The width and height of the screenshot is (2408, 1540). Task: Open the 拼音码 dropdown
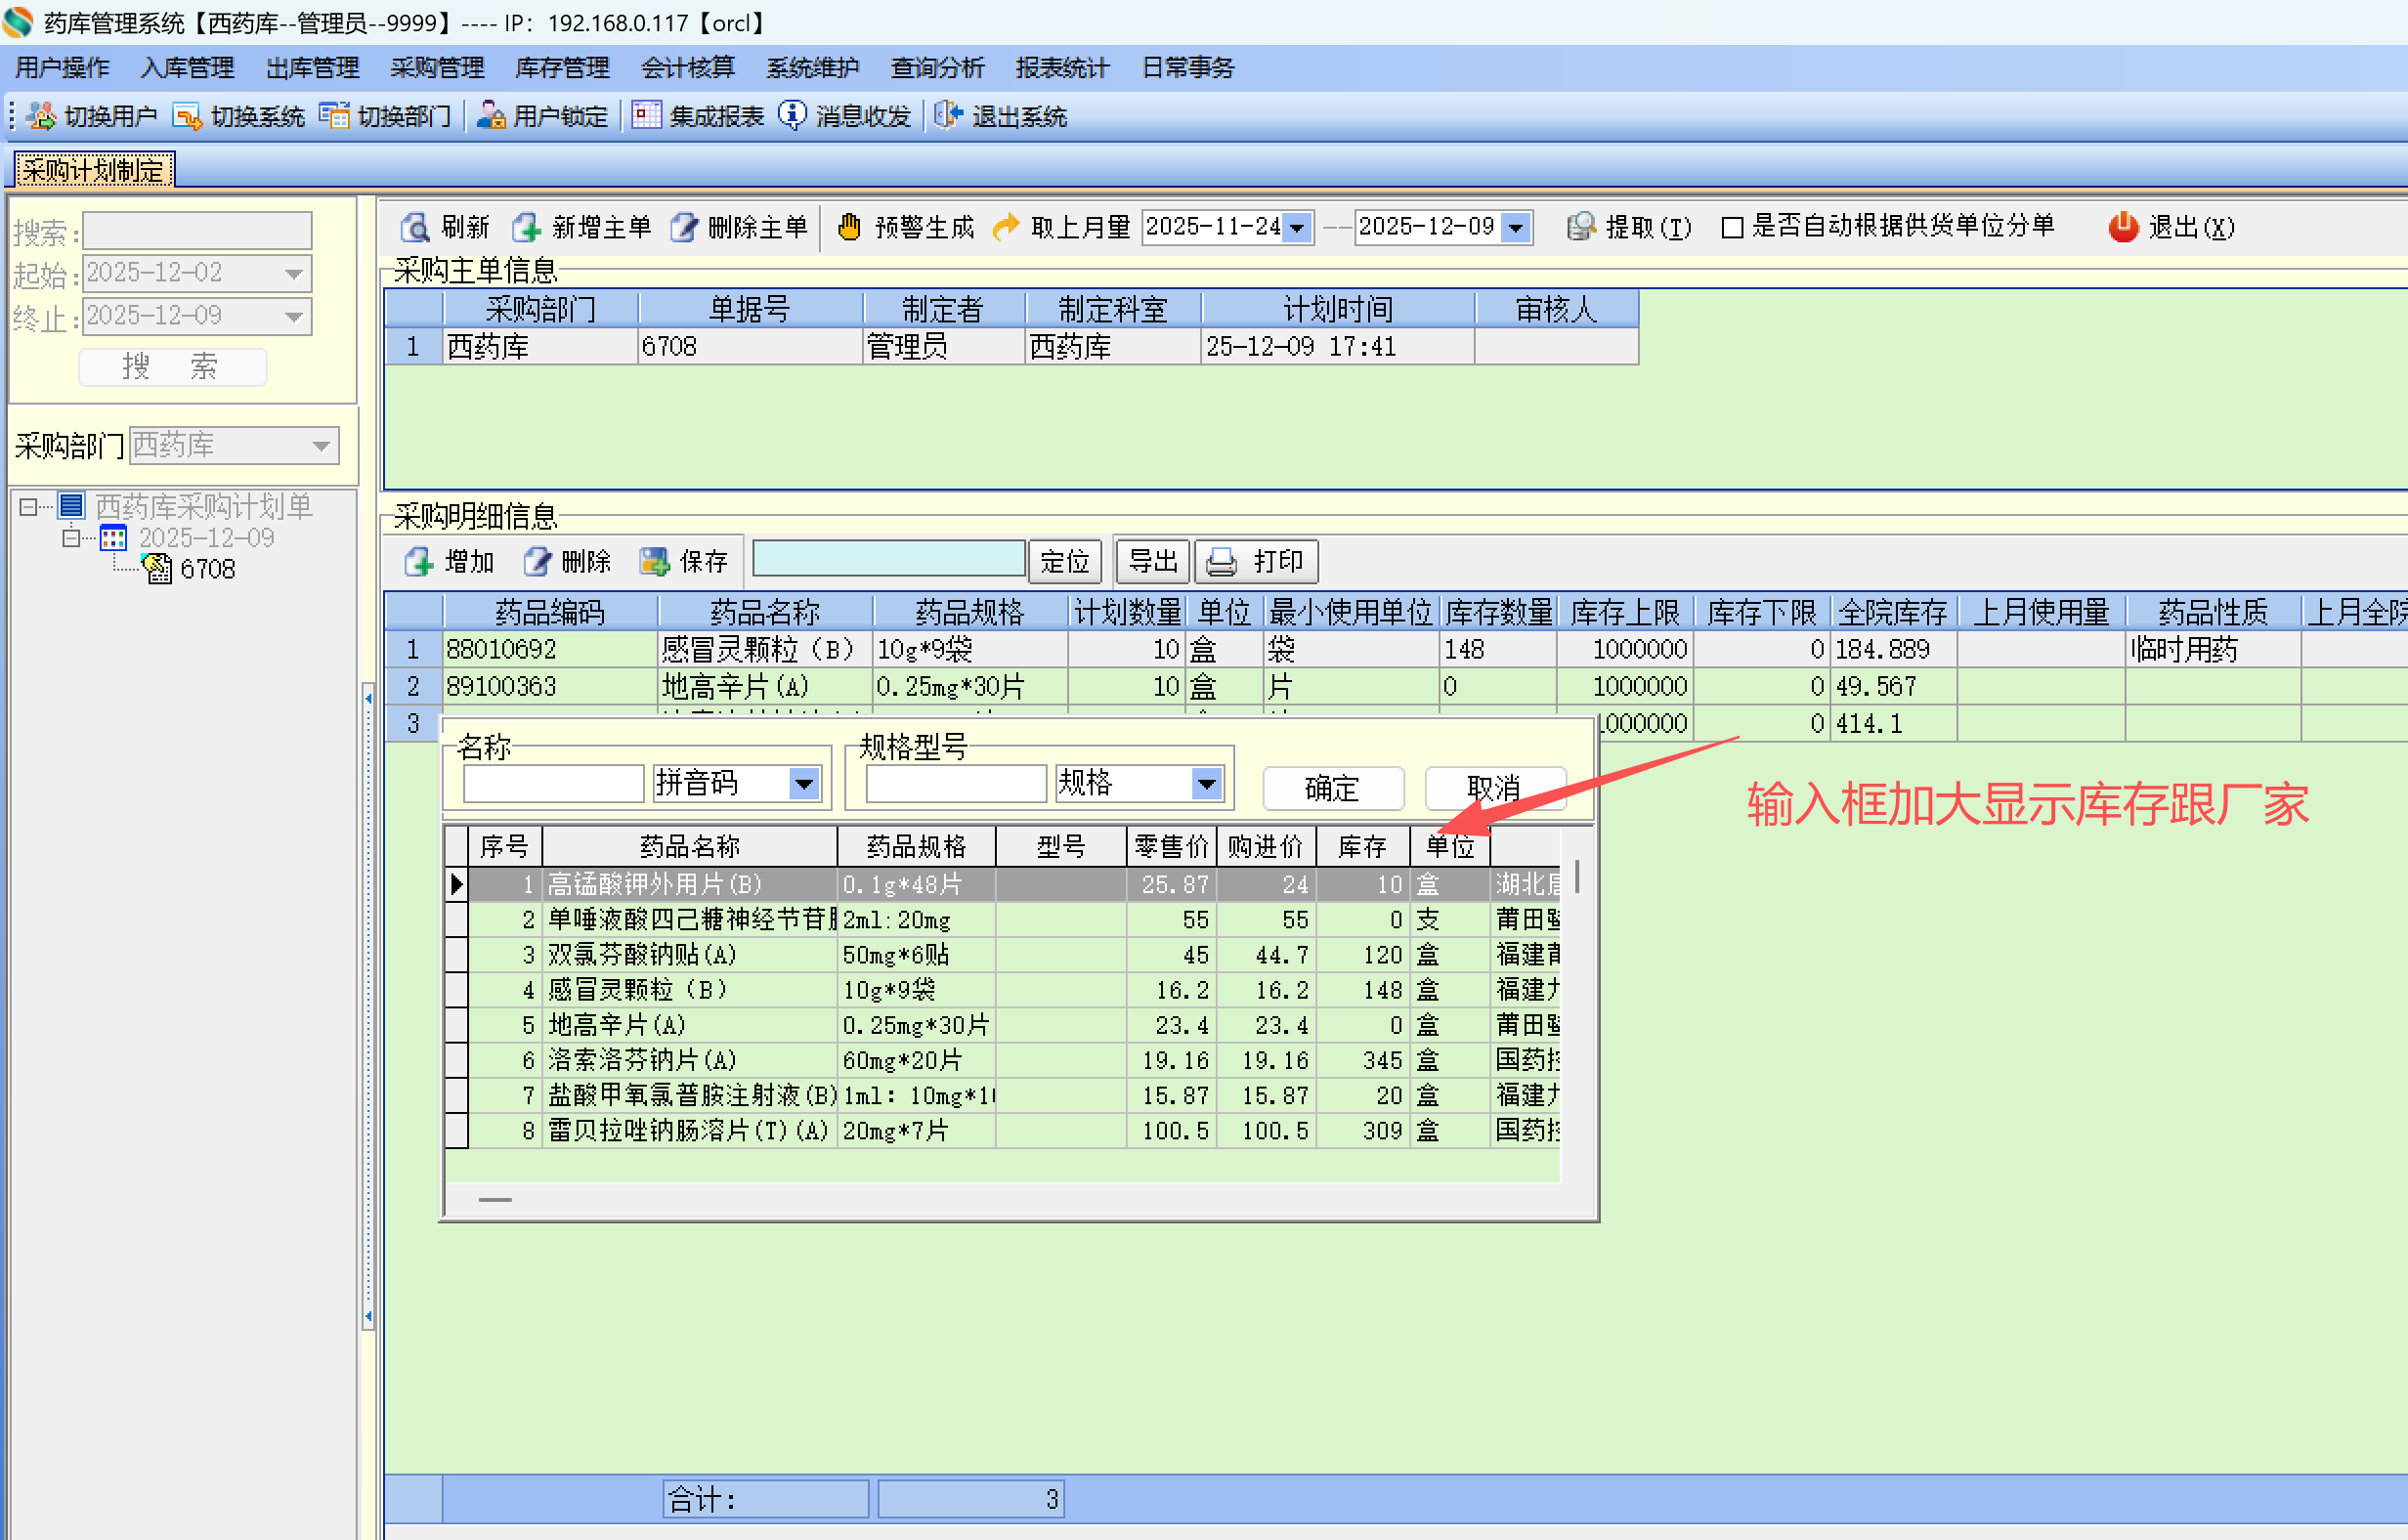(804, 783)
